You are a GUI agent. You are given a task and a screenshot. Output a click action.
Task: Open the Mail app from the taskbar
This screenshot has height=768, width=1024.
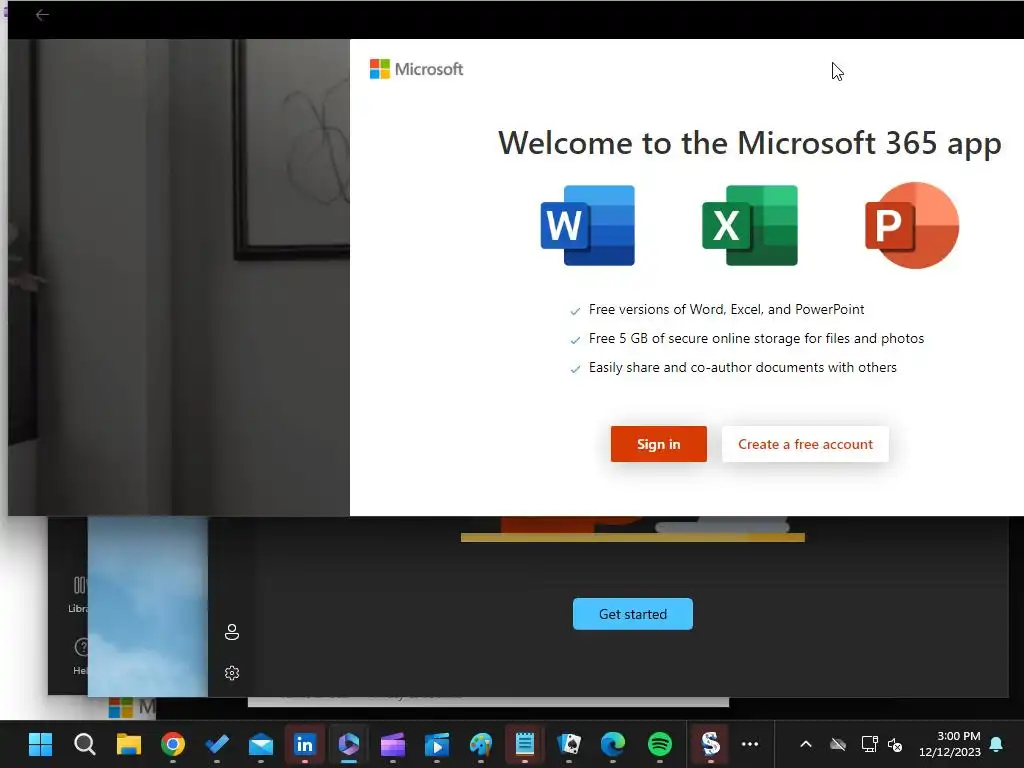[261, 744]
